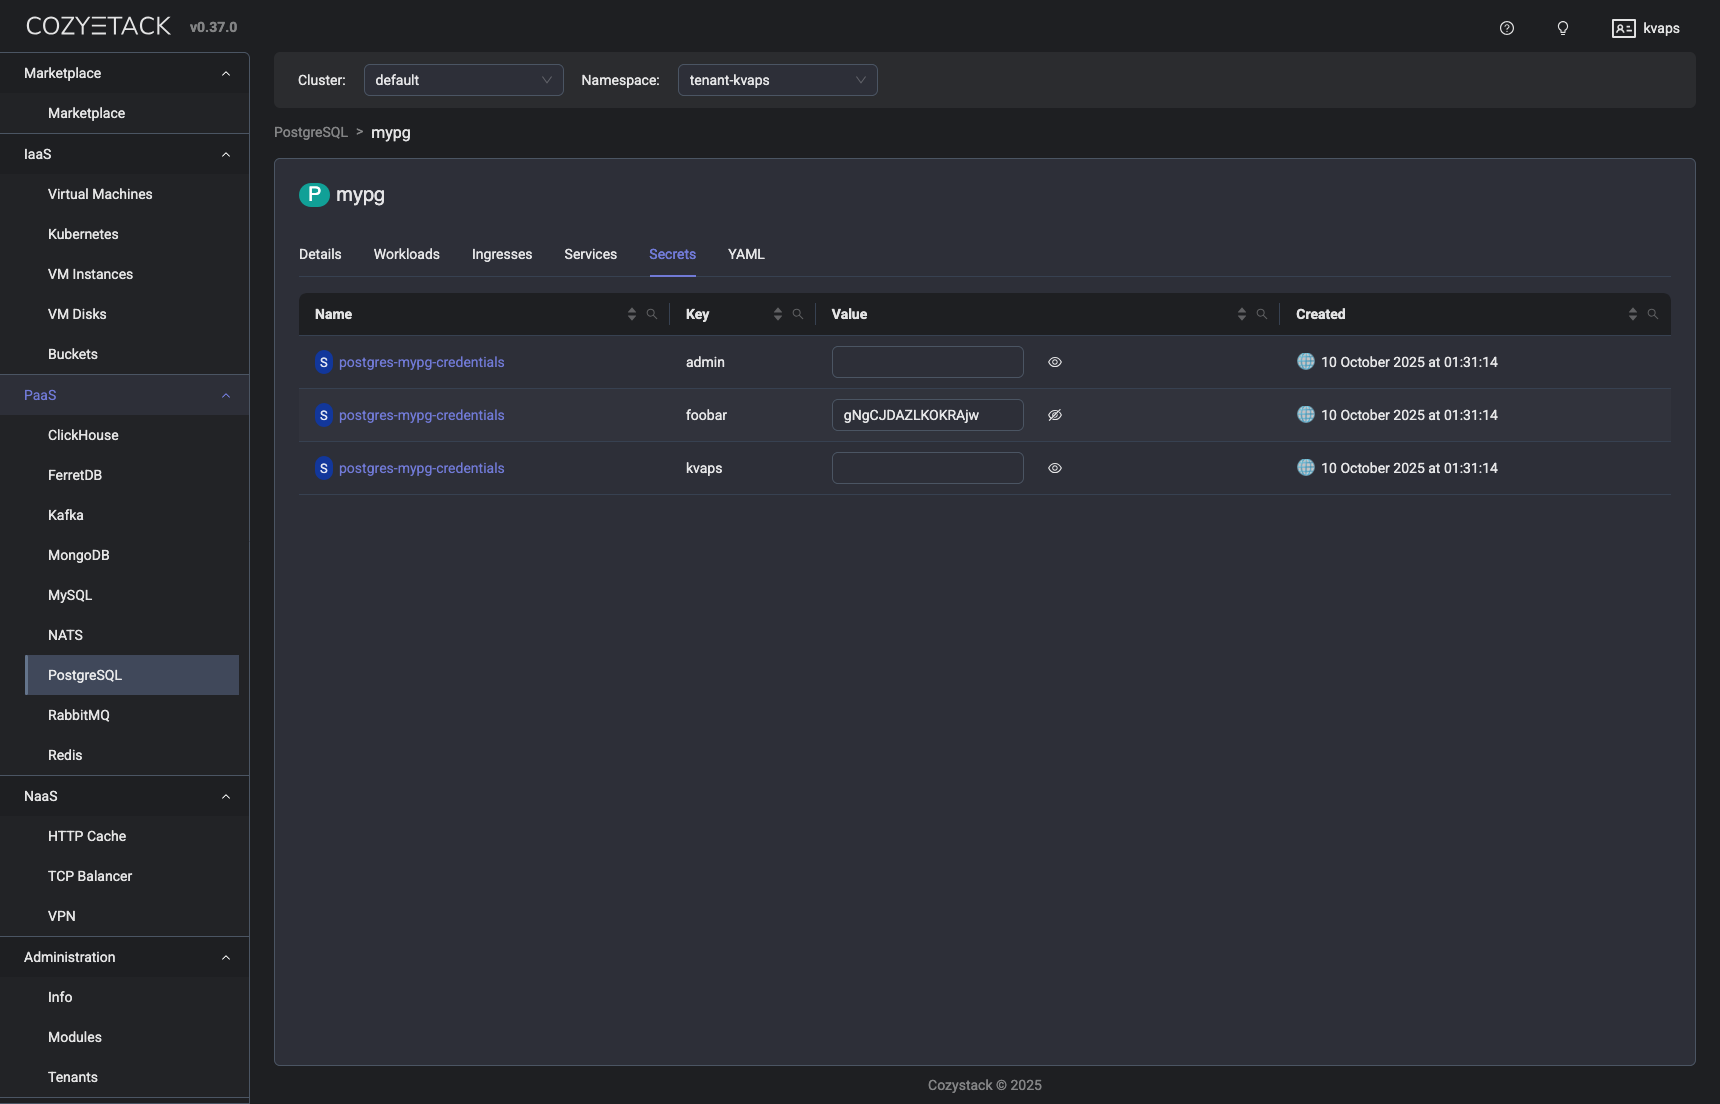Follow the PostgreSQL breadcrumb link

[310, 132]
